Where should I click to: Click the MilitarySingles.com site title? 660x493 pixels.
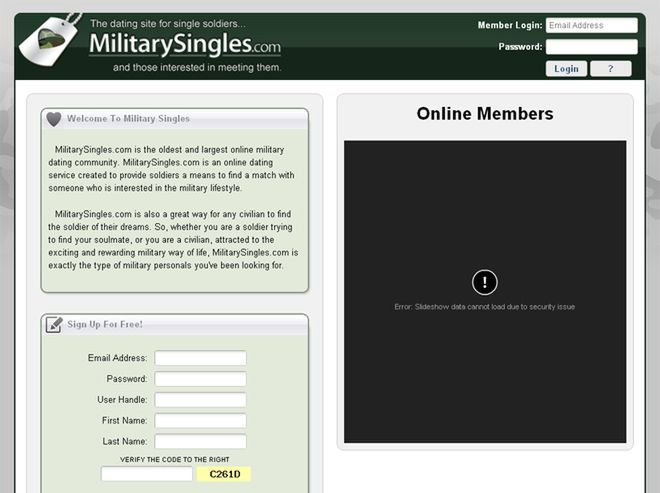185,44
